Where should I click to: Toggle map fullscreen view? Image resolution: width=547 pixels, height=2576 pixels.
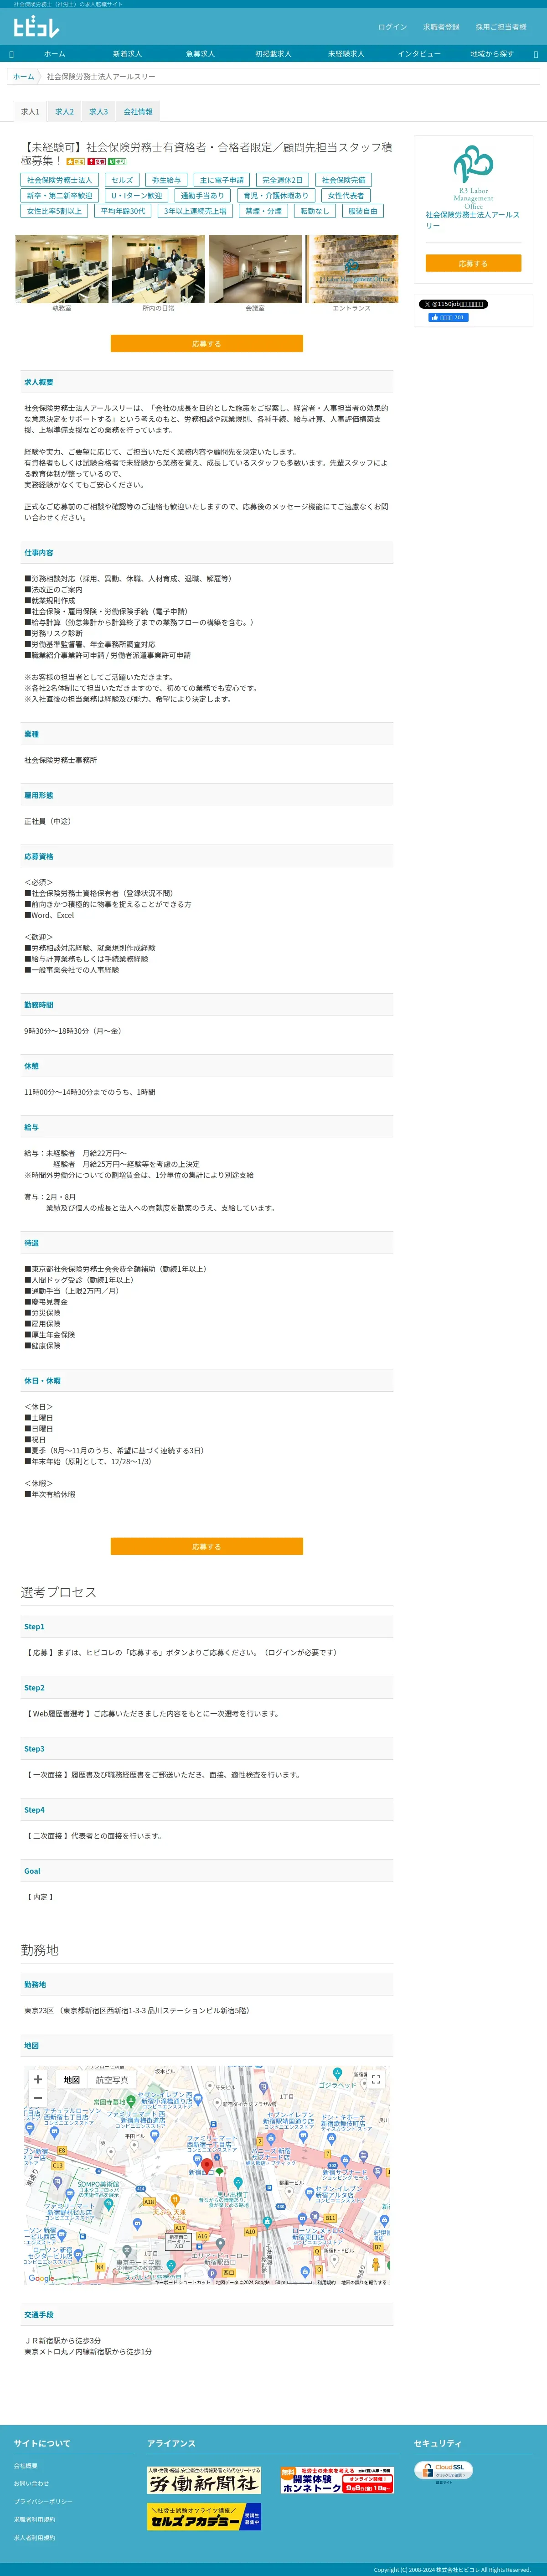coord(376,2079)
